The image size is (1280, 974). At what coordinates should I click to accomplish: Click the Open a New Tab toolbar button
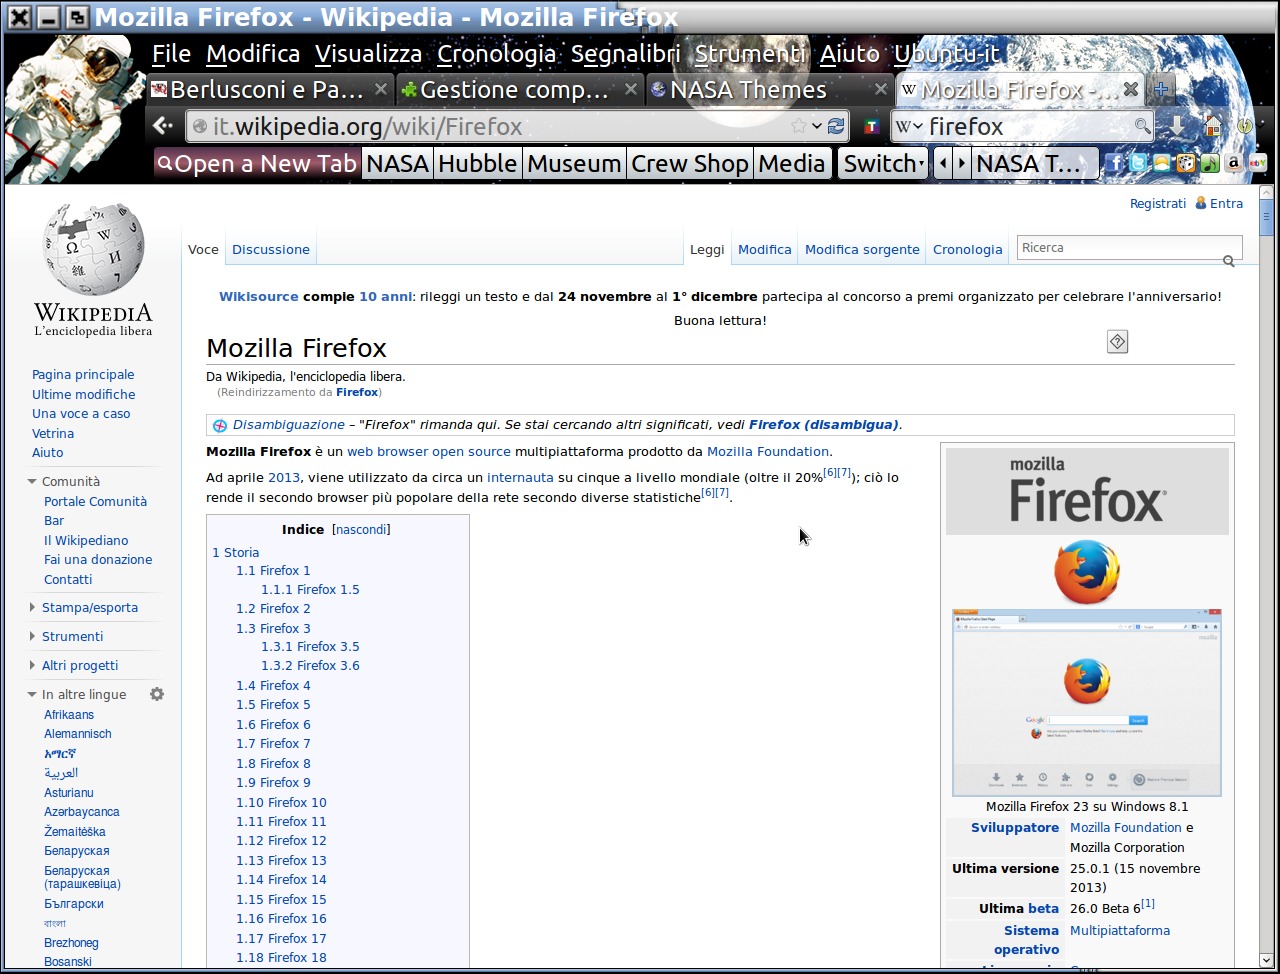click(x=257, y=164)
